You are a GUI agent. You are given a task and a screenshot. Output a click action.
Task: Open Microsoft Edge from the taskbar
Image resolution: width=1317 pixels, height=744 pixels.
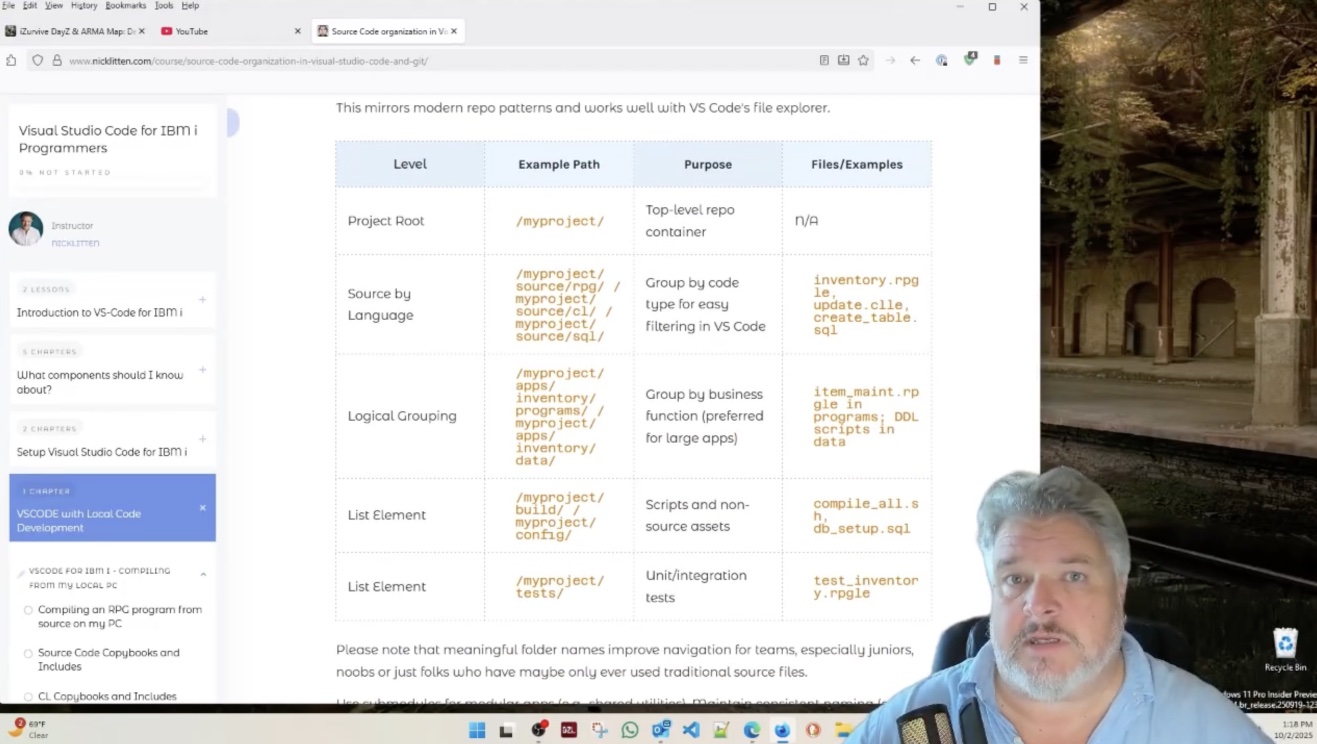point(752,730)
